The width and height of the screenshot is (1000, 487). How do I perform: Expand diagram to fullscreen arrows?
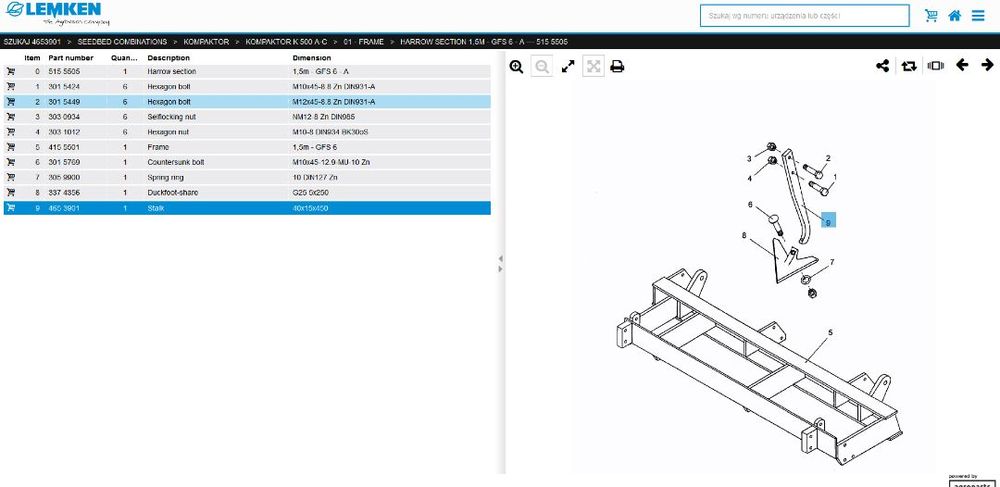(568, 66)
